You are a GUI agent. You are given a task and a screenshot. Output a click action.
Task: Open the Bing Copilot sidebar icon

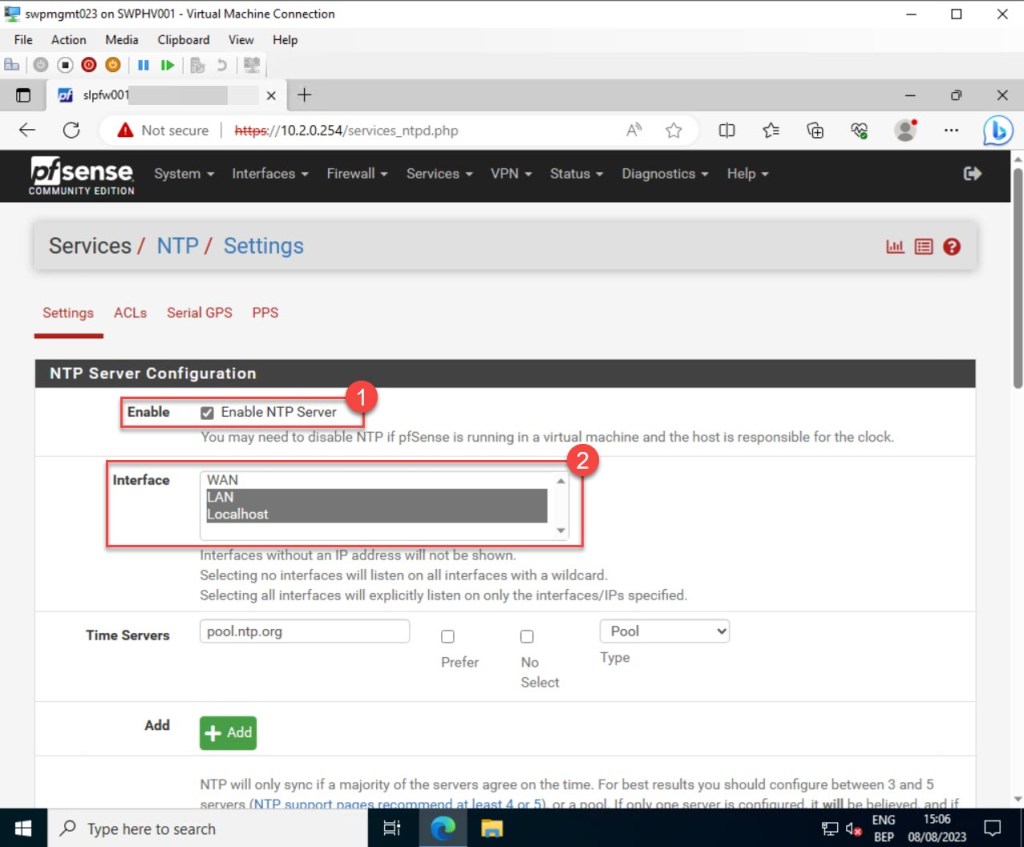point(997,130)
